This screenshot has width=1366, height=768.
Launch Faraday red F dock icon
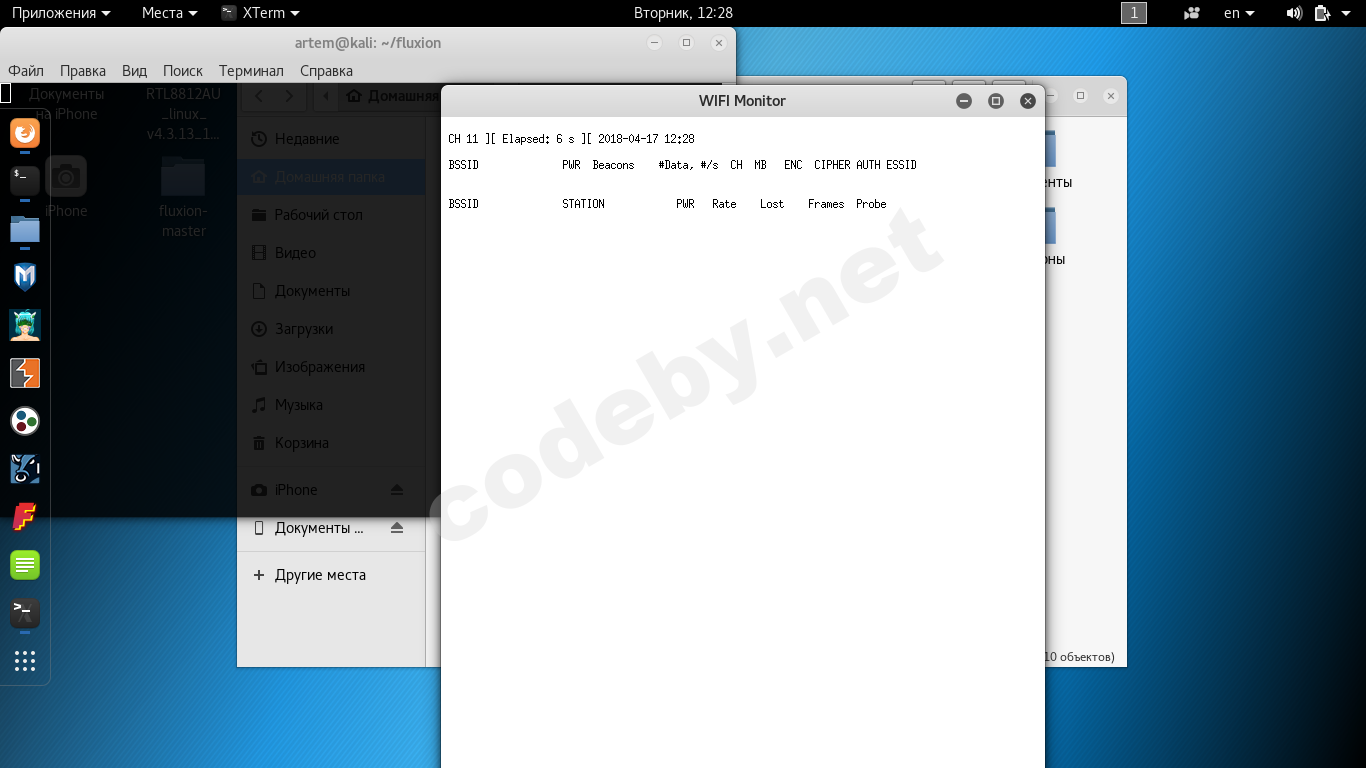[25, 517]
